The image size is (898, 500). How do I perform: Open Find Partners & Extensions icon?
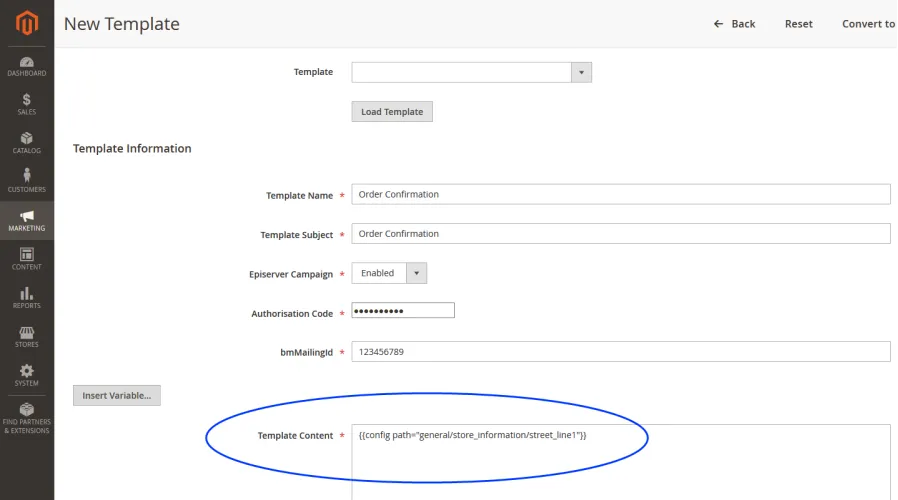(26, 409)
